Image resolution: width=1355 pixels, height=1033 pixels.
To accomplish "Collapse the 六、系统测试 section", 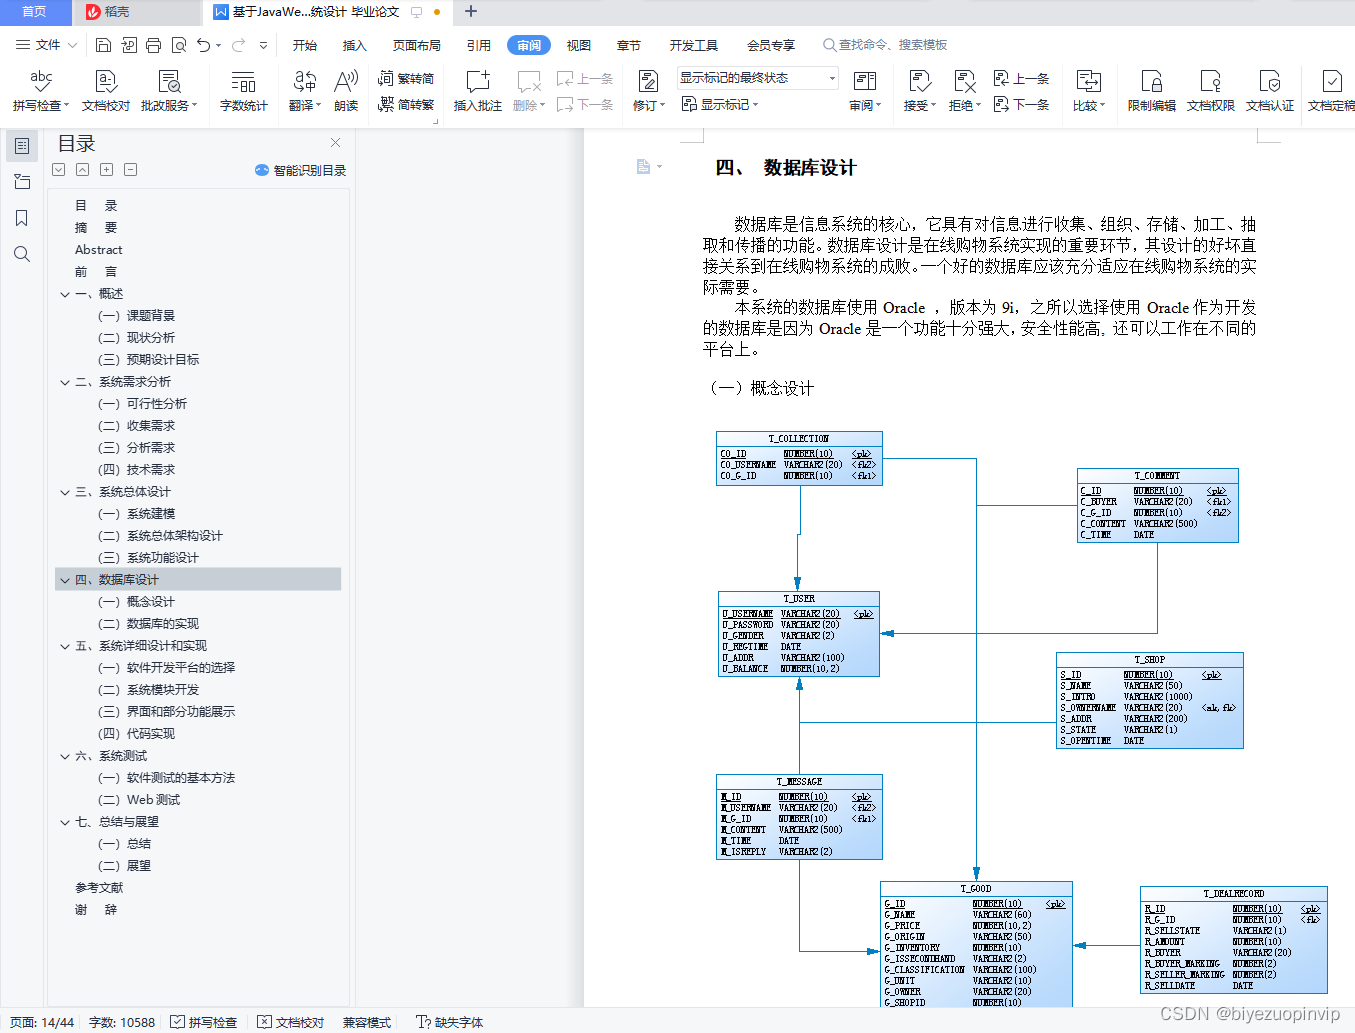I will pyautogui.click(x=65, y=756).
